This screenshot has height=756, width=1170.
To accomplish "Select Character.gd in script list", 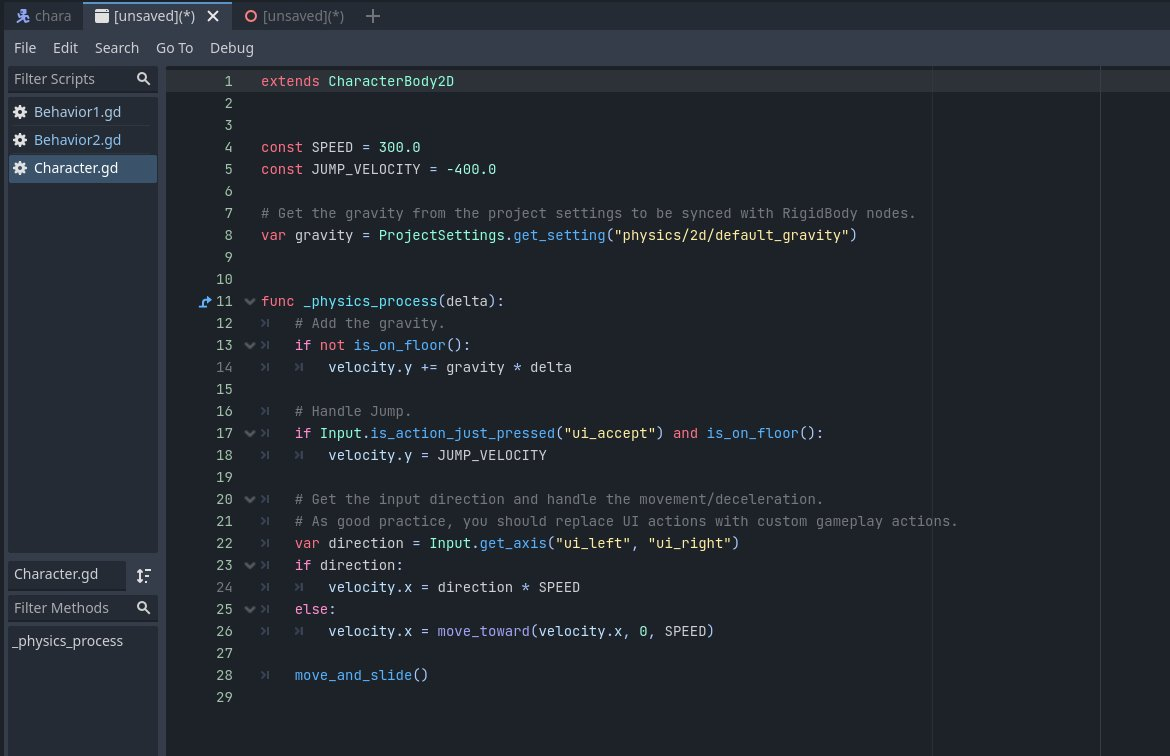I will (x=82, y=169).
